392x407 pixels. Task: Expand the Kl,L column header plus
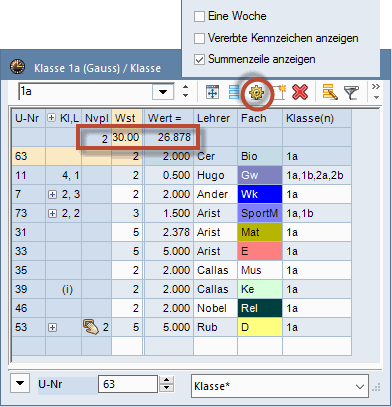51,118
